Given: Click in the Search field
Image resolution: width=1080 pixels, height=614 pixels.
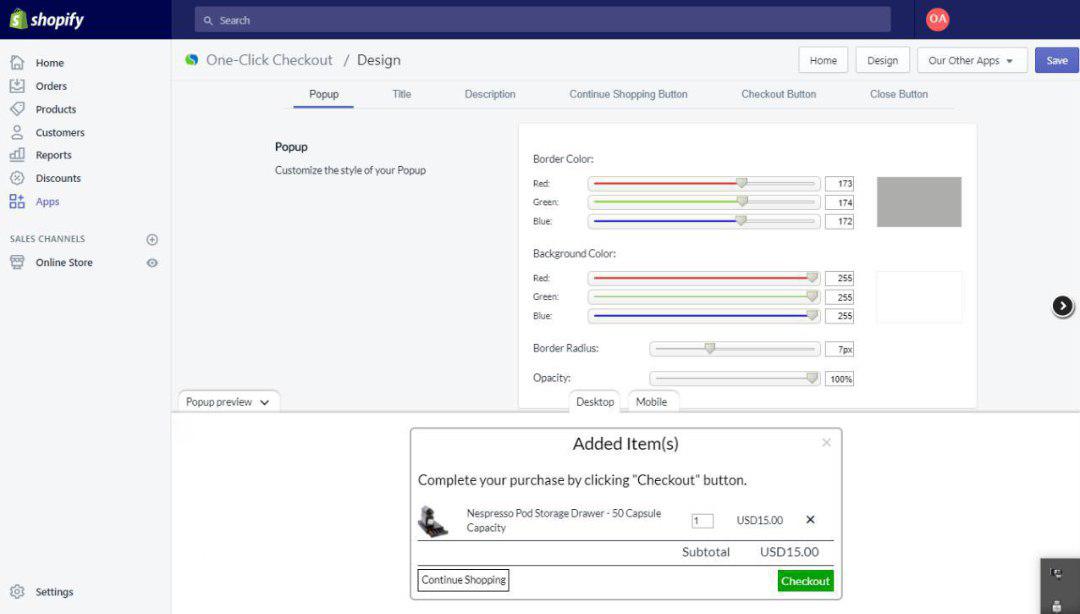Looking at the screenshot, I should coord(543,20).
